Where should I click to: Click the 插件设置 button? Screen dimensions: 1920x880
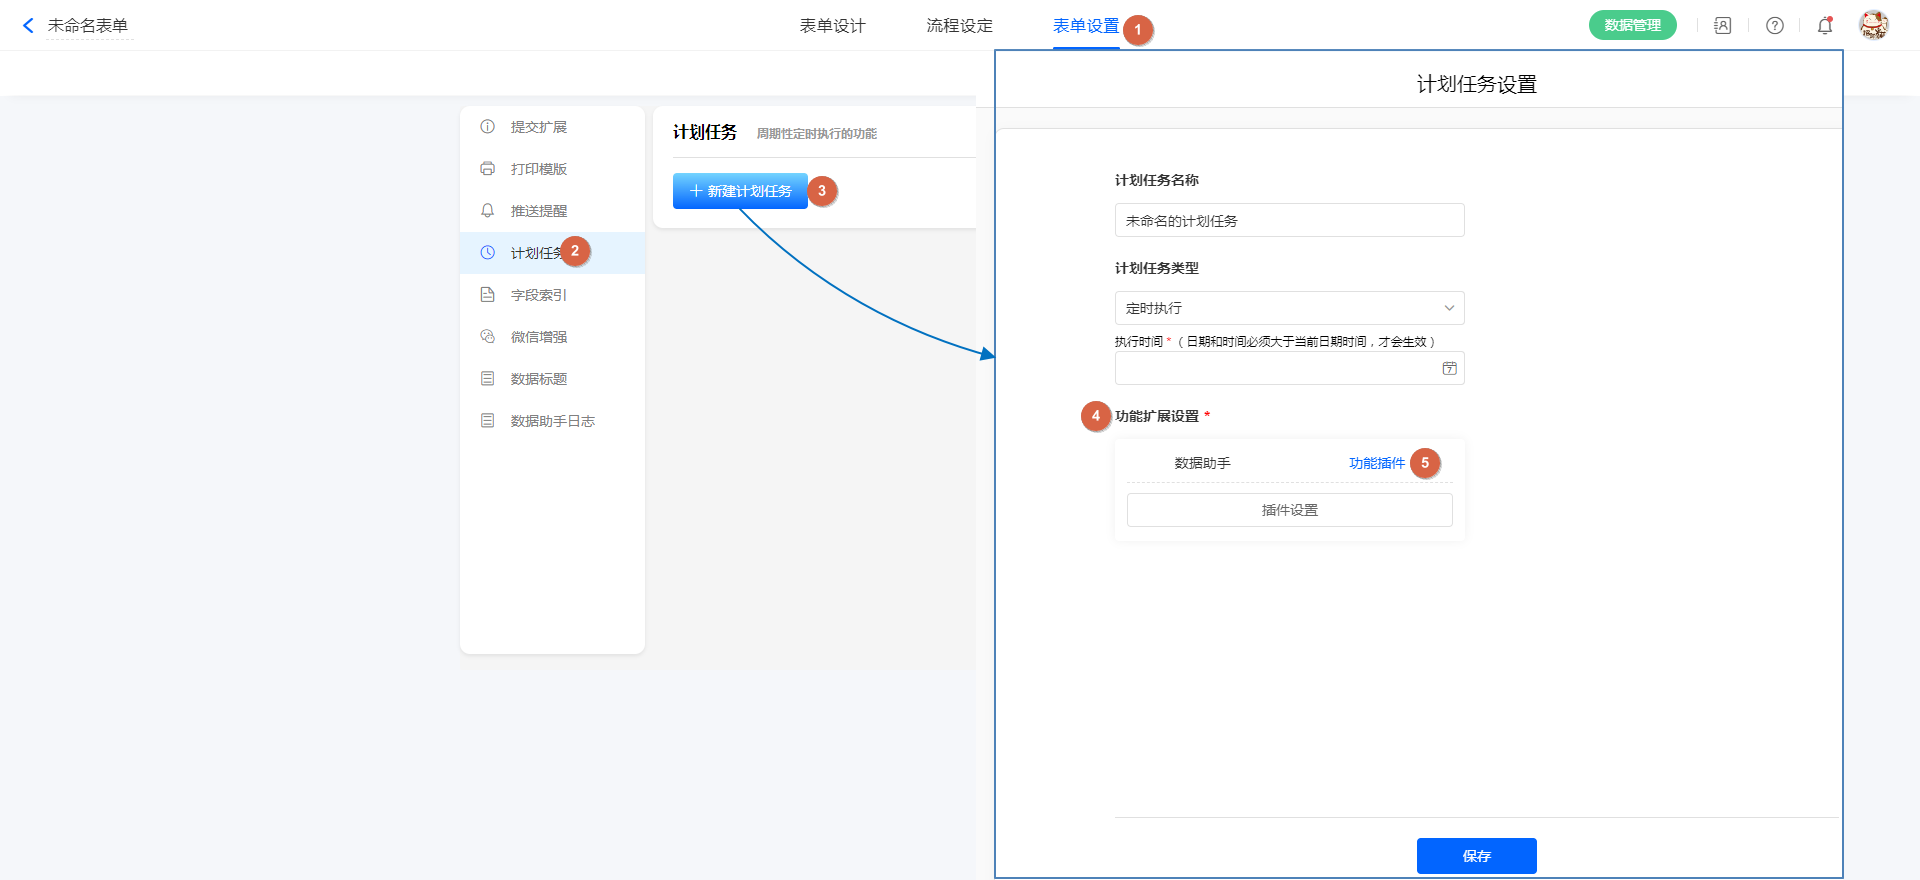tap(1289, 510)
